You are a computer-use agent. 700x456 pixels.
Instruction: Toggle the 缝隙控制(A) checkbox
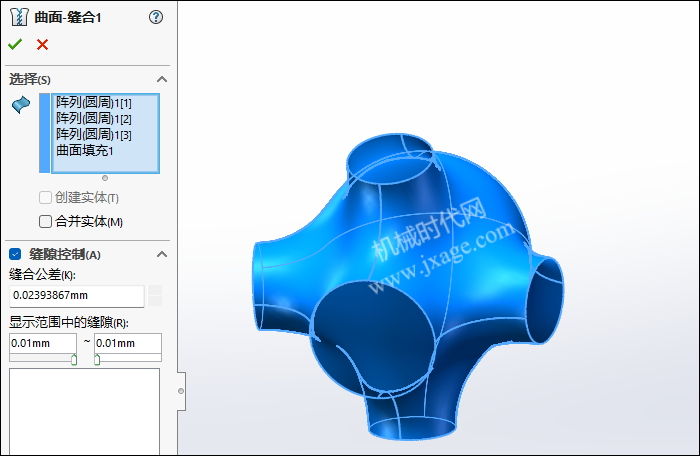point(15,254)
